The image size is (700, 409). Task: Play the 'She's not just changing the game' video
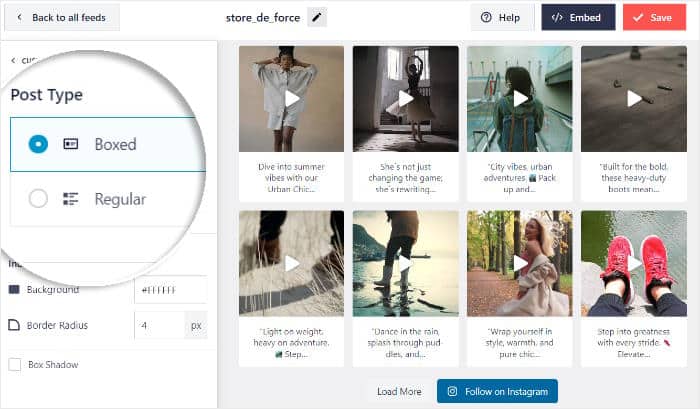tap(405, 99)
